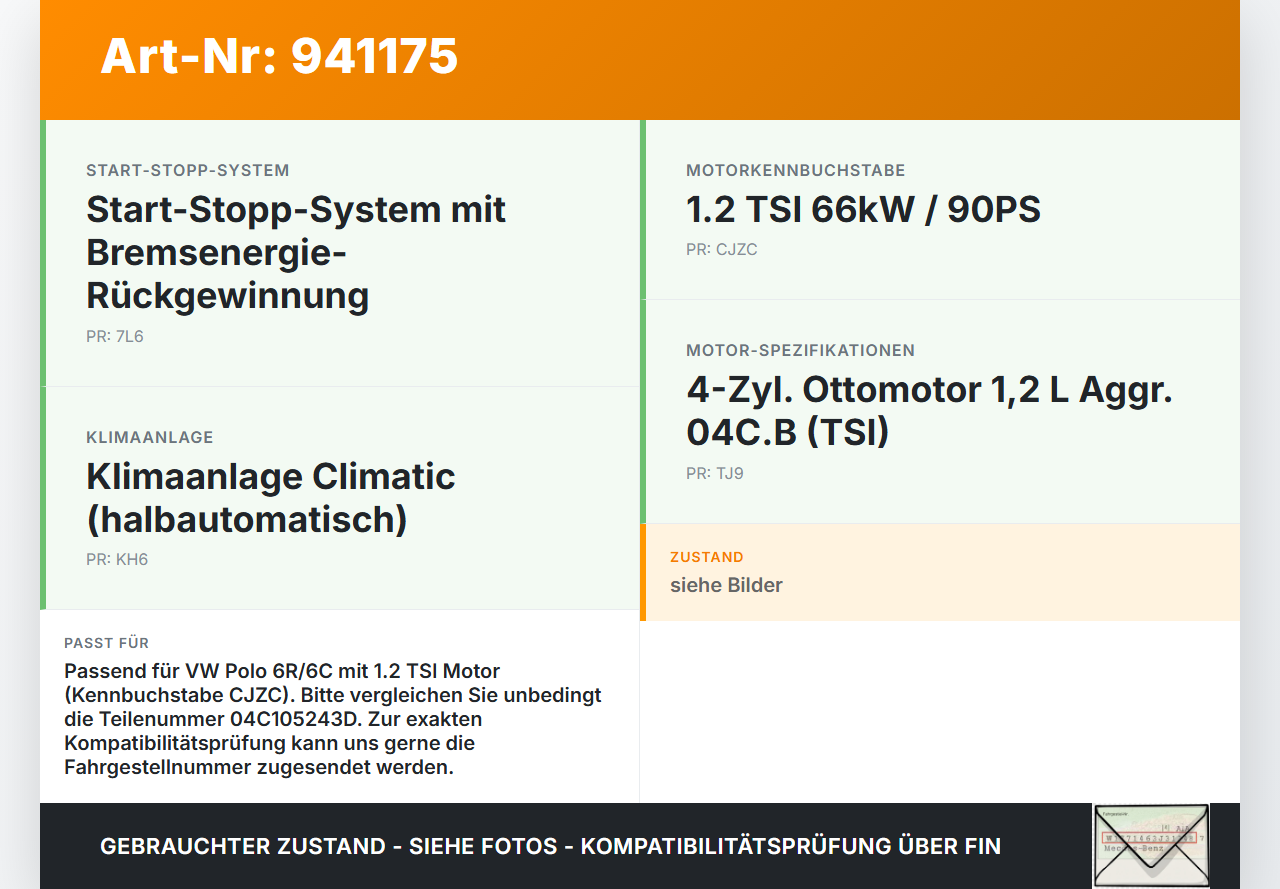Click the START-STOPP-SYSTEM label

pyautogui.click(x=188, y=171)
